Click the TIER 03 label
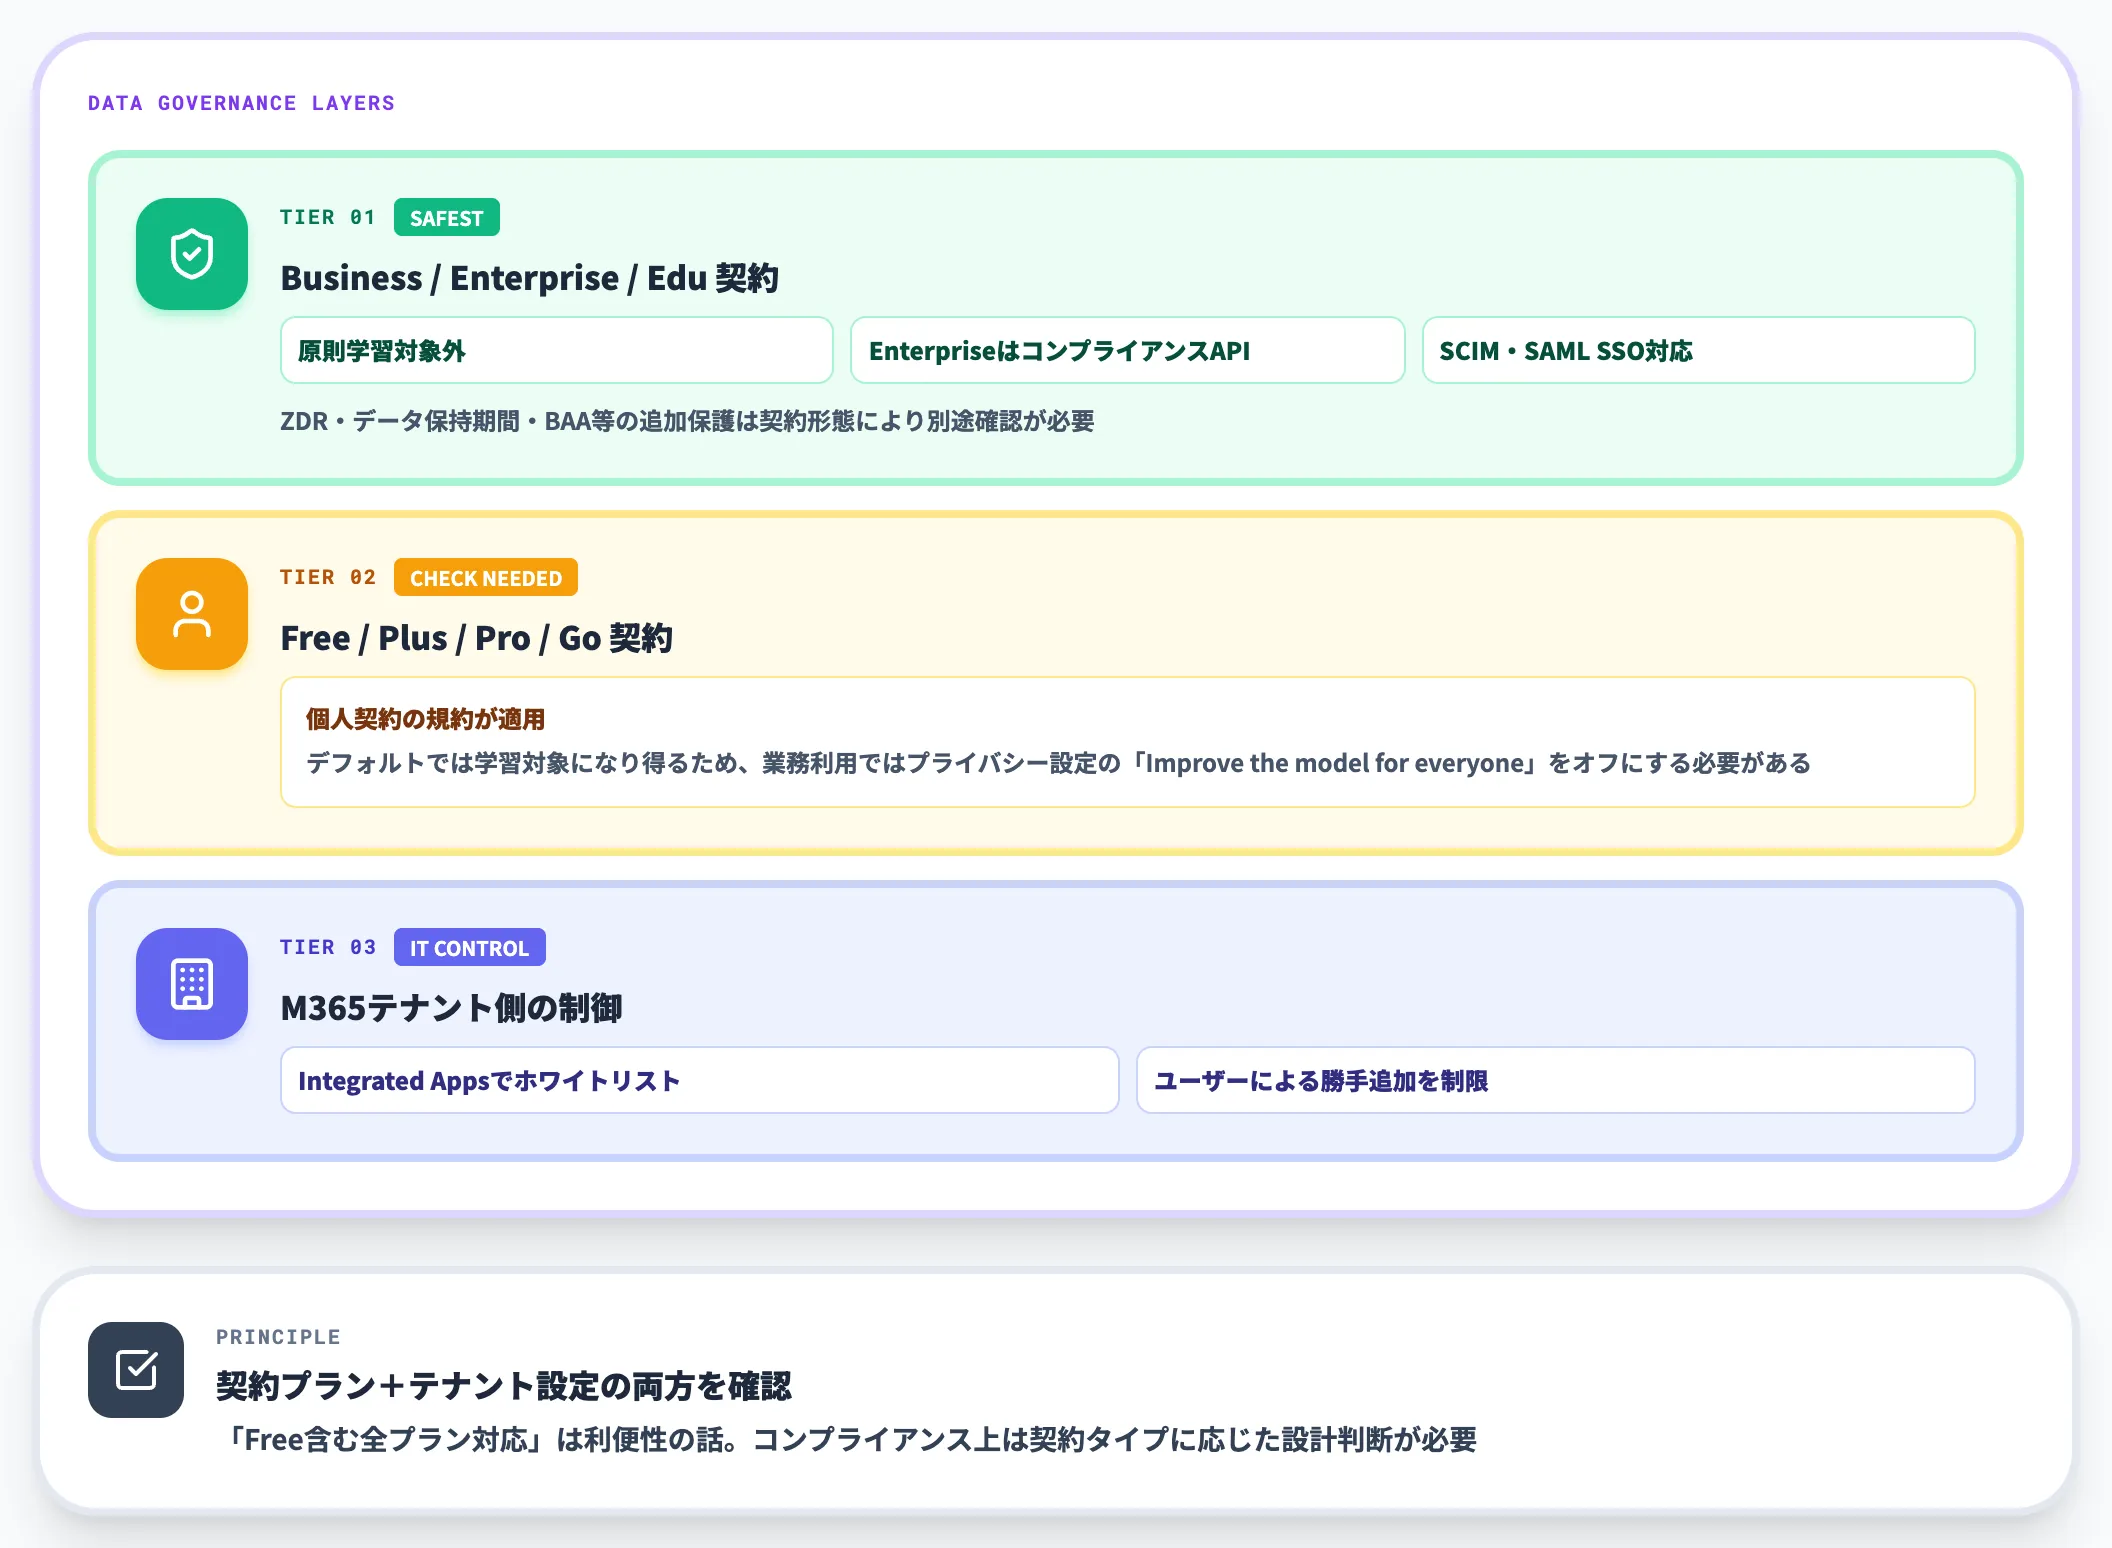Screen dimensions: 2112x1548 click(x=328, y=948)
